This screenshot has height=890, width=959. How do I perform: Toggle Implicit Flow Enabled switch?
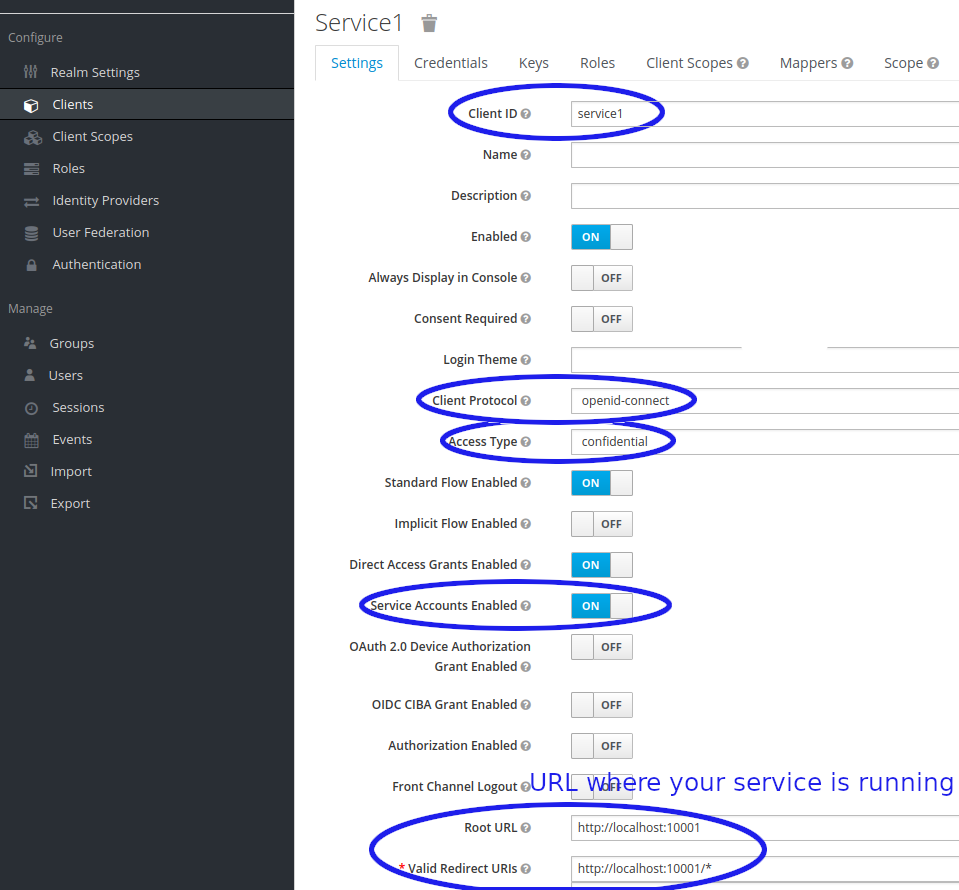(x=602, y=524)
